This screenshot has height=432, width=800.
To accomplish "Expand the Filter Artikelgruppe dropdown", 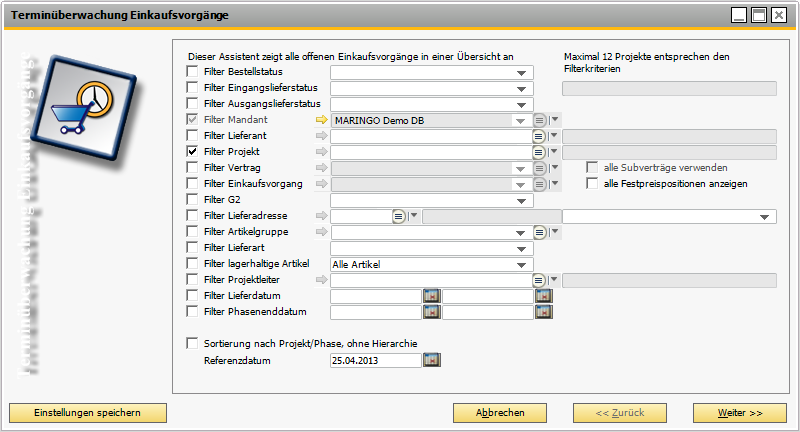I will click(520, 233).
